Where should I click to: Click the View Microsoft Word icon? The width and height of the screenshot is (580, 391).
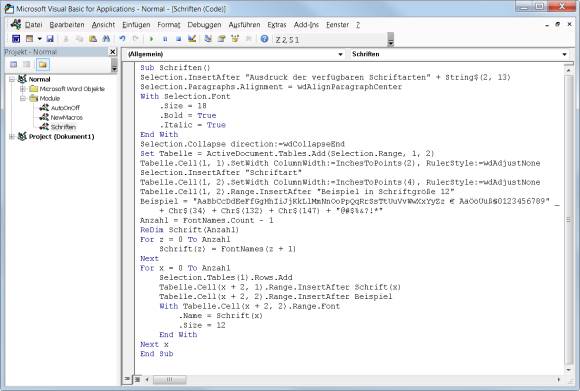16,38
